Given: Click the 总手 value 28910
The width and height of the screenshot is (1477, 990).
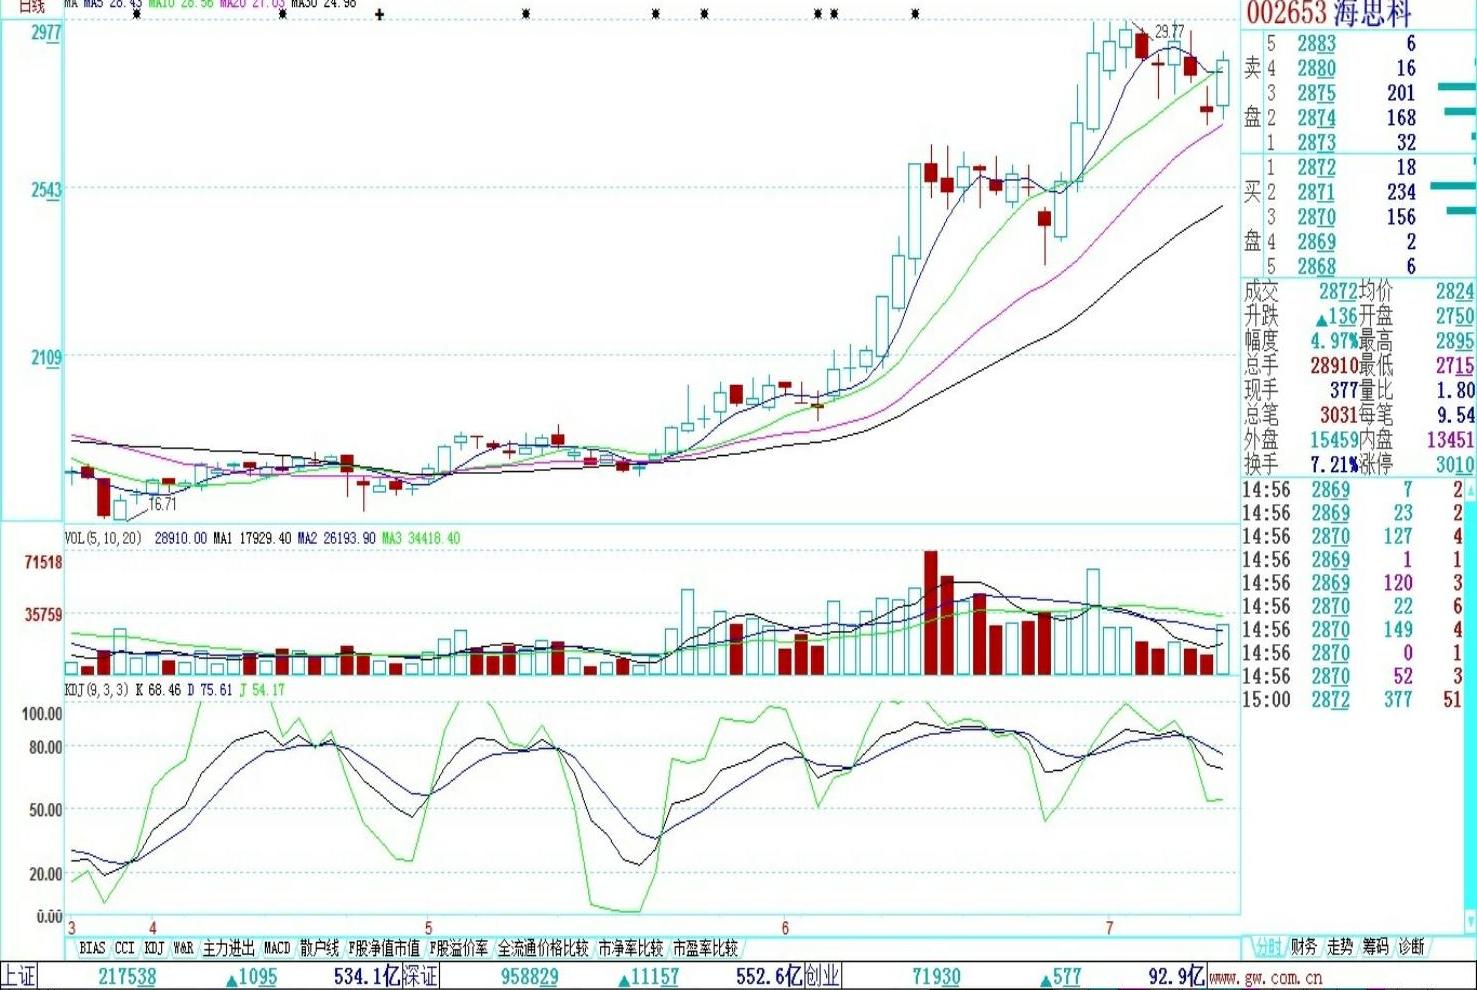Looking at the screenshot, I should 1334,366.
